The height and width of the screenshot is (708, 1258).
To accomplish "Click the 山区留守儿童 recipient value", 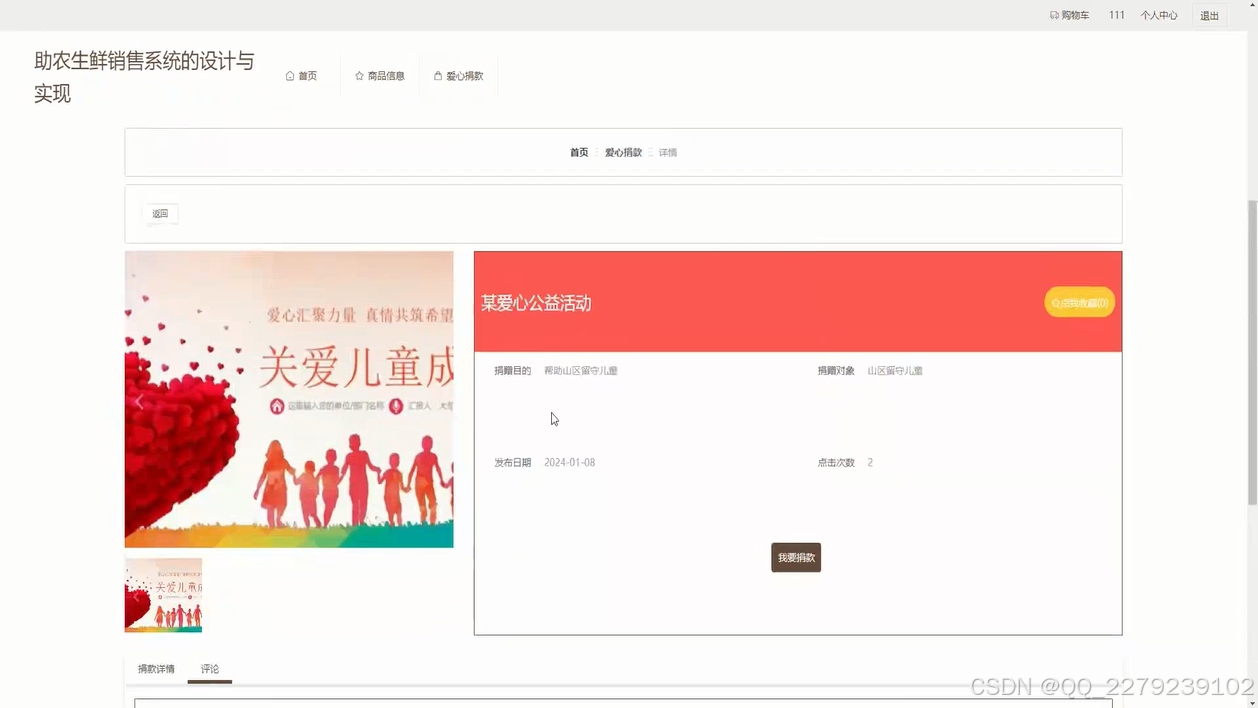I will (x=895, y=371).
